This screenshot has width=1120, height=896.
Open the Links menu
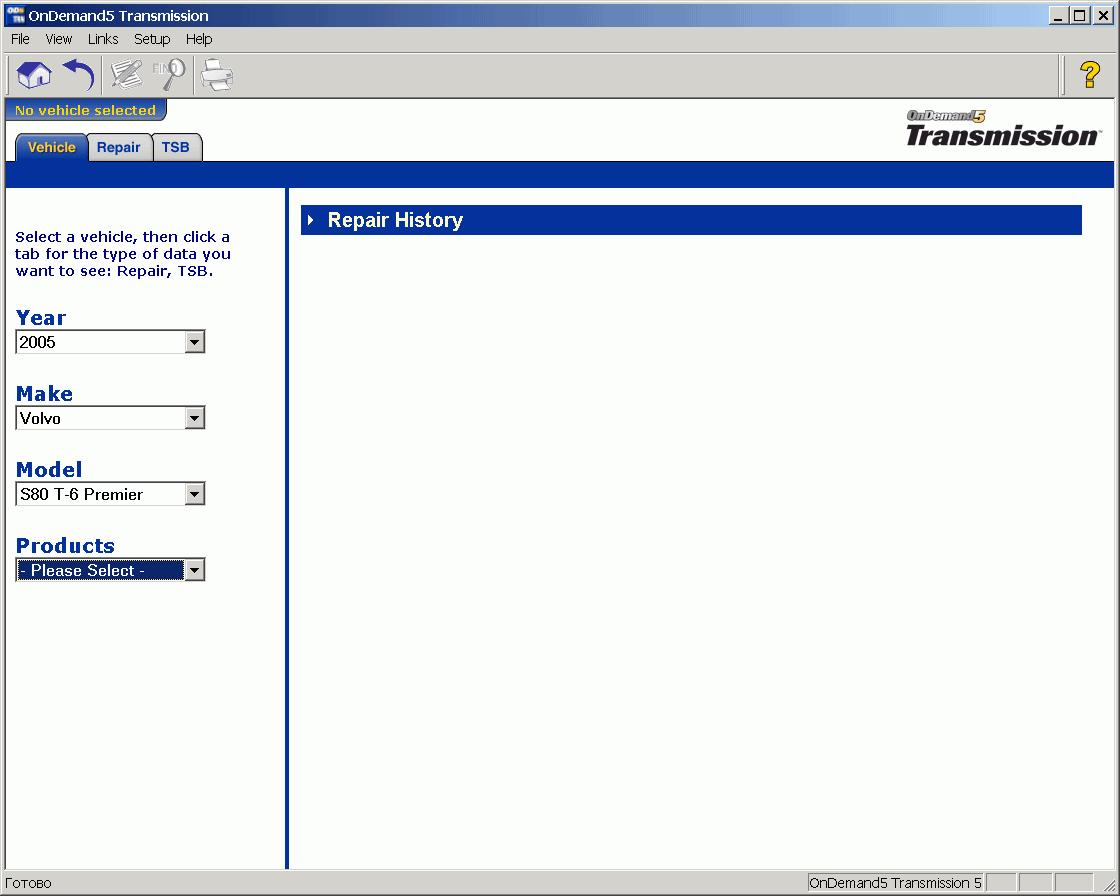coord(103,39)
